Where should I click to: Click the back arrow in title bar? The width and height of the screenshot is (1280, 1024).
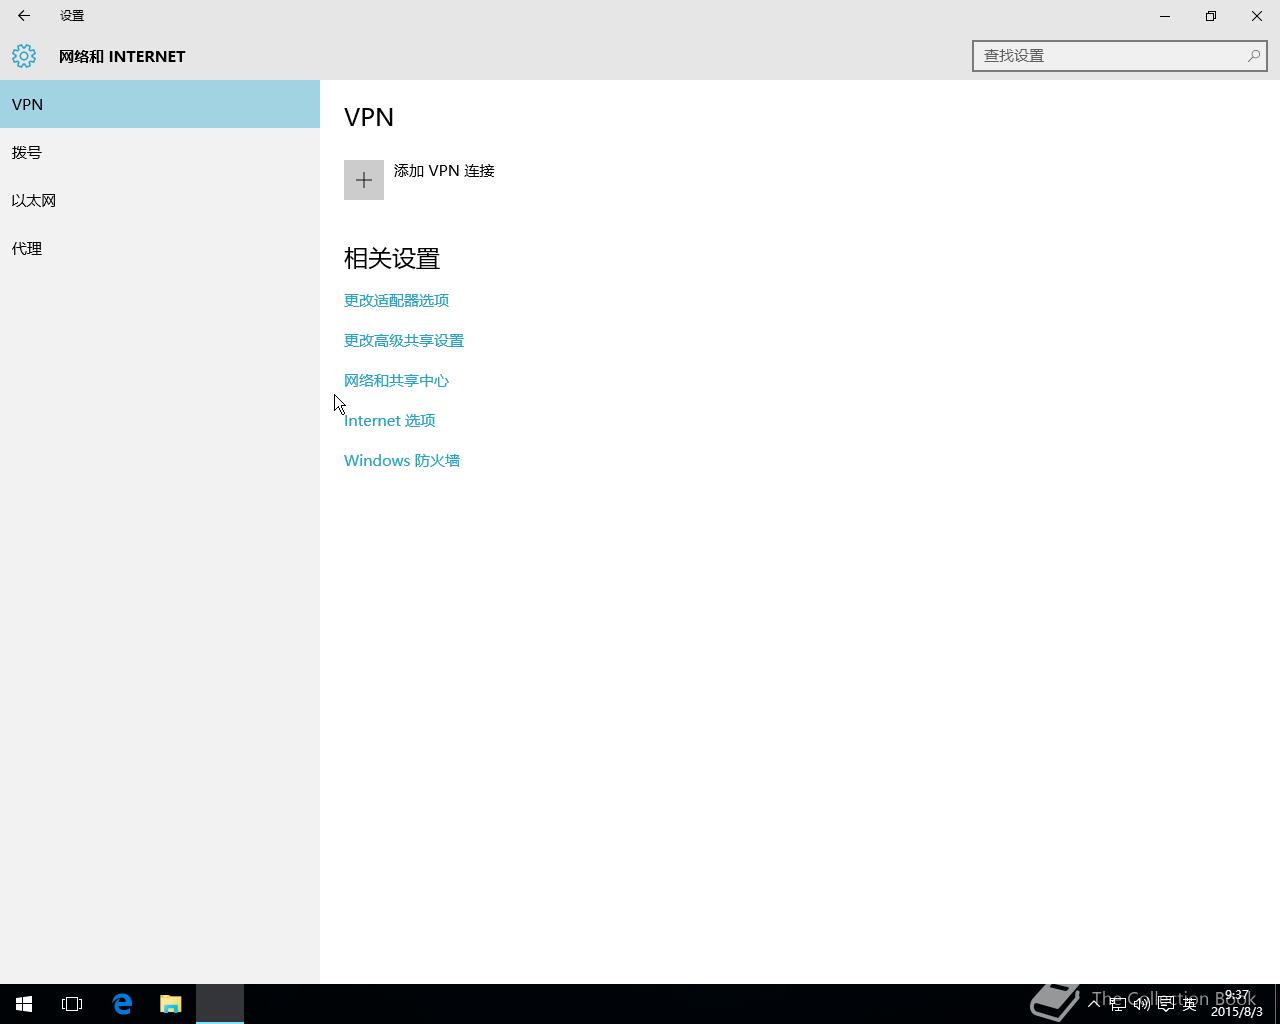click(x=24, y=16)
